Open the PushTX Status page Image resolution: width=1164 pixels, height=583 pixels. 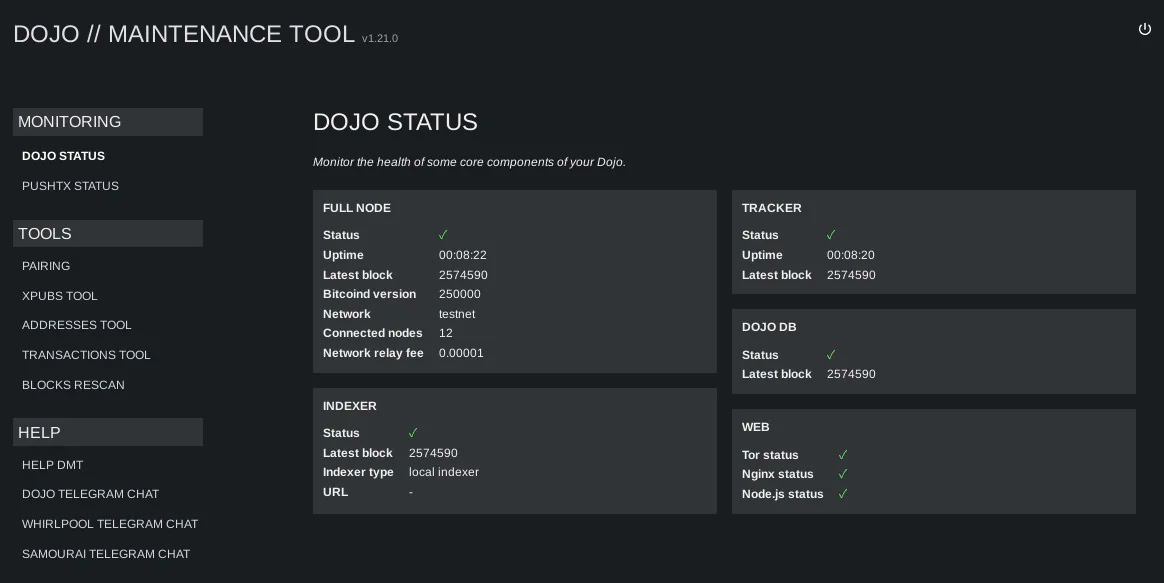click(71, 186)
